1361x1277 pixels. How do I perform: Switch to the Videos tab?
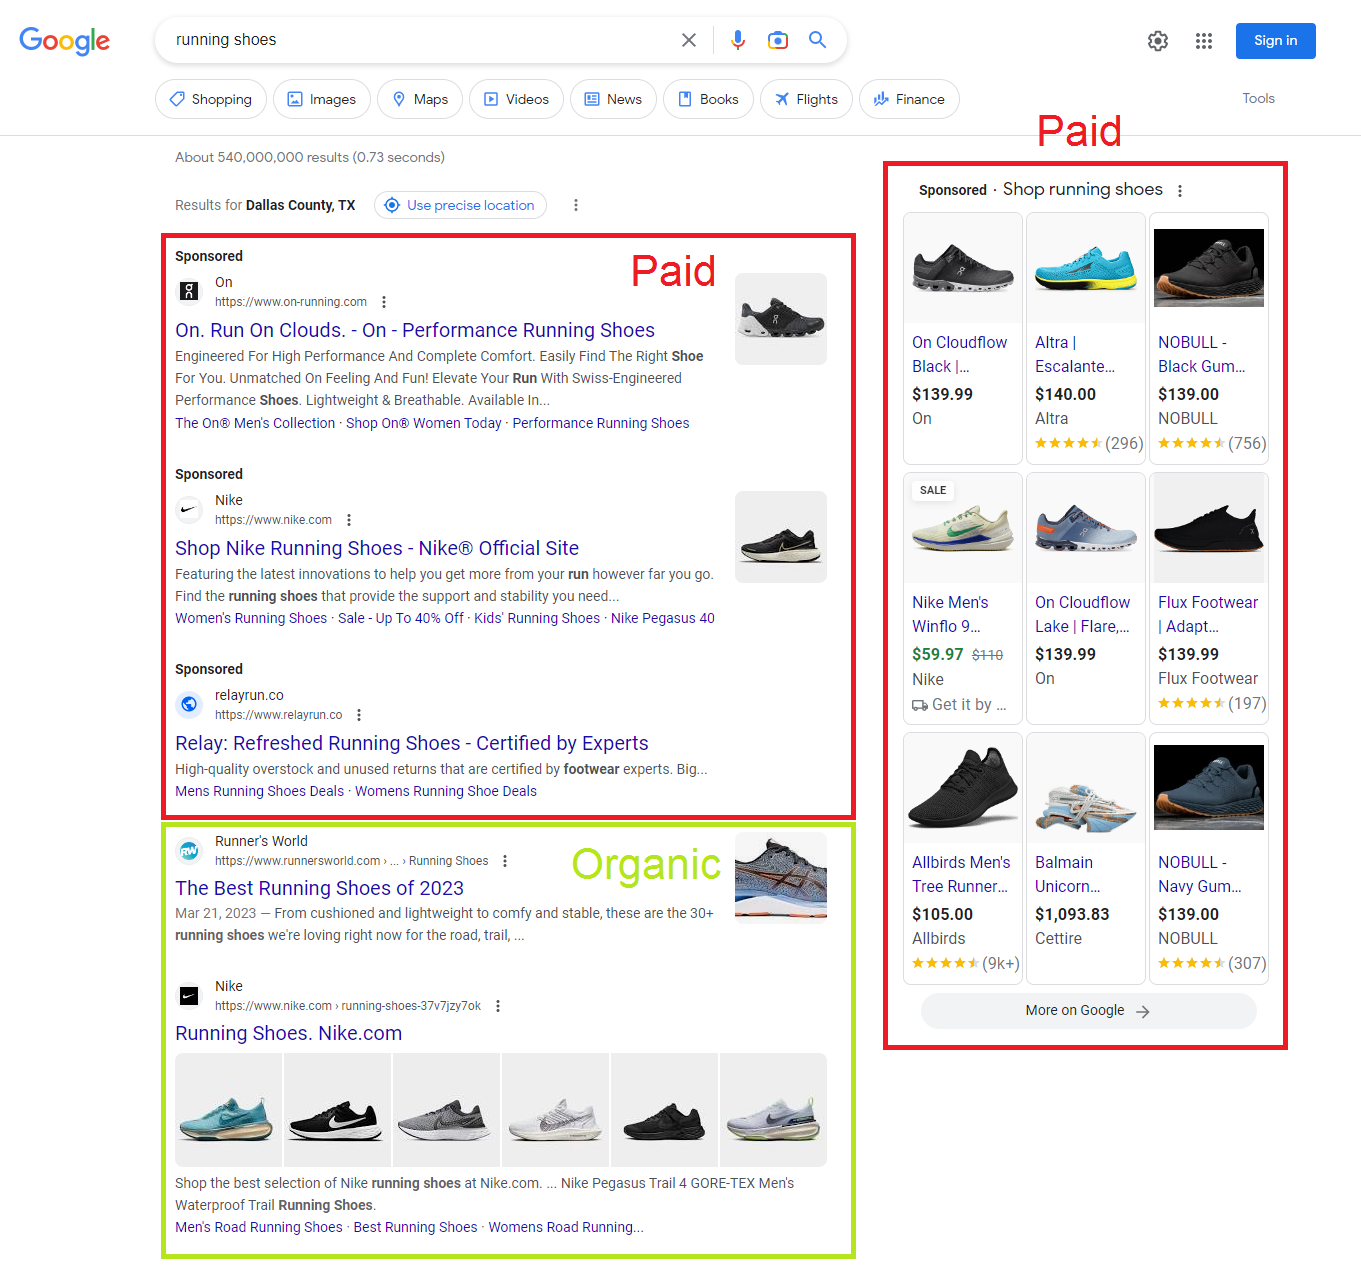(517, 99)
